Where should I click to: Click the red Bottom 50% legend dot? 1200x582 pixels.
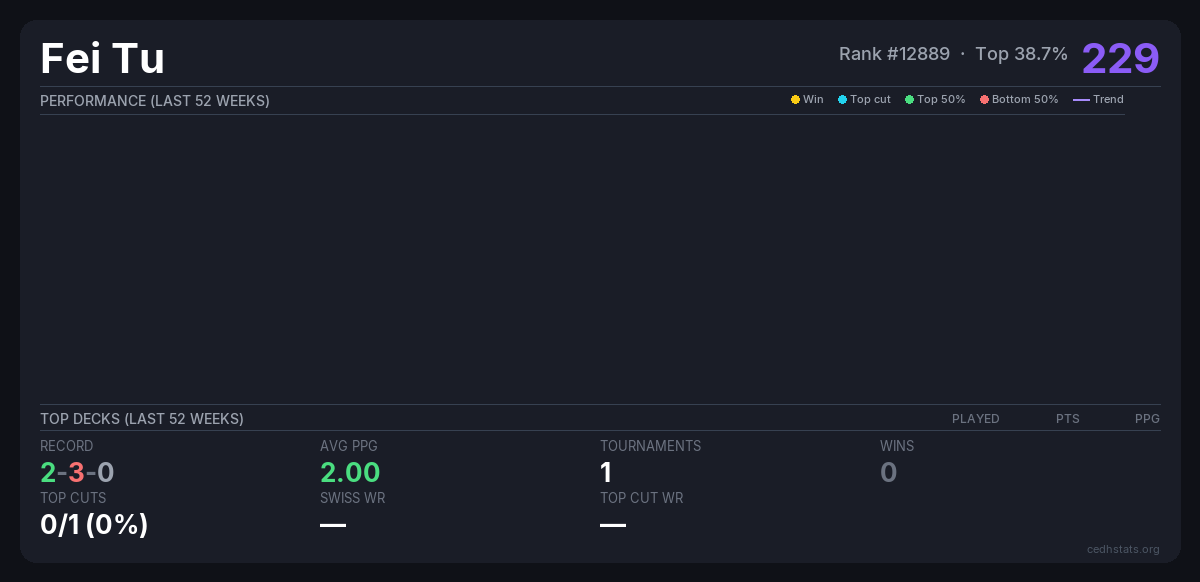[984, 100]
